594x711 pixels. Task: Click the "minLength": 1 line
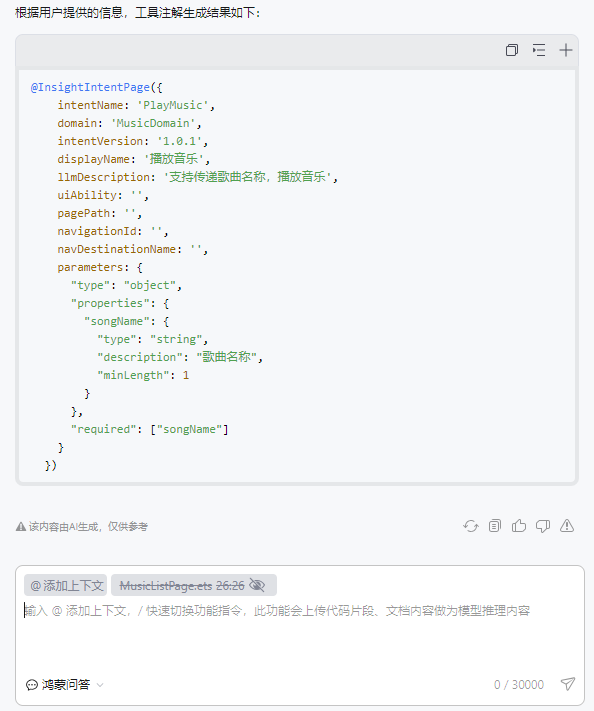(x=143, y=375)
